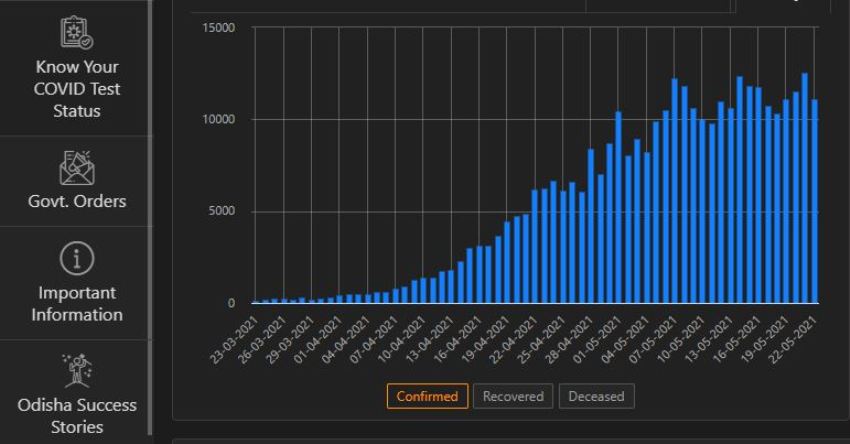Show the Recovered chart series
850x444 pixels.
coord(513,396)
